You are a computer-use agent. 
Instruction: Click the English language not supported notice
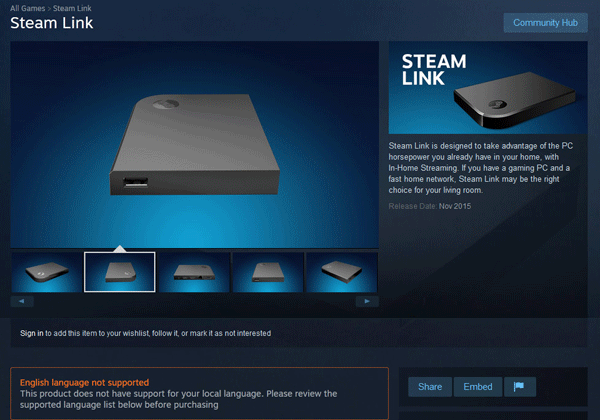pyautogui.click(x=199, y=393)
